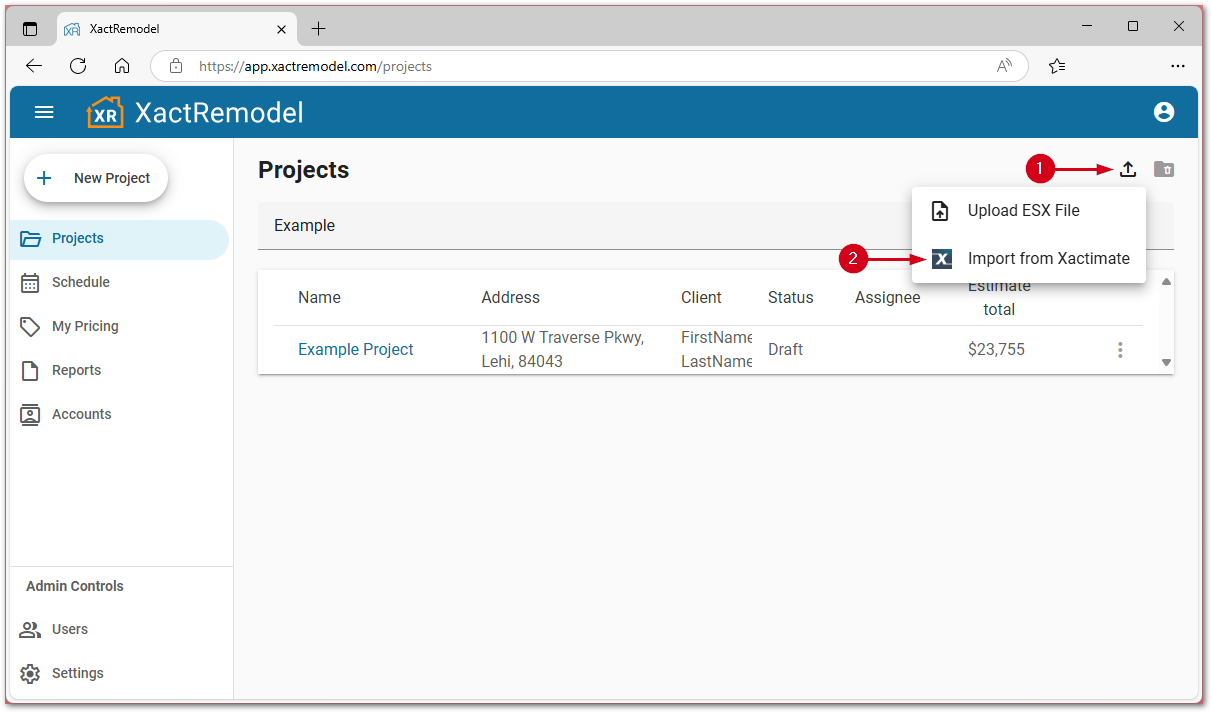The width and height of the screenshot is (1212, 713).
Task: Select Upload ESX File menu entry
Action: coord(1028,211)
